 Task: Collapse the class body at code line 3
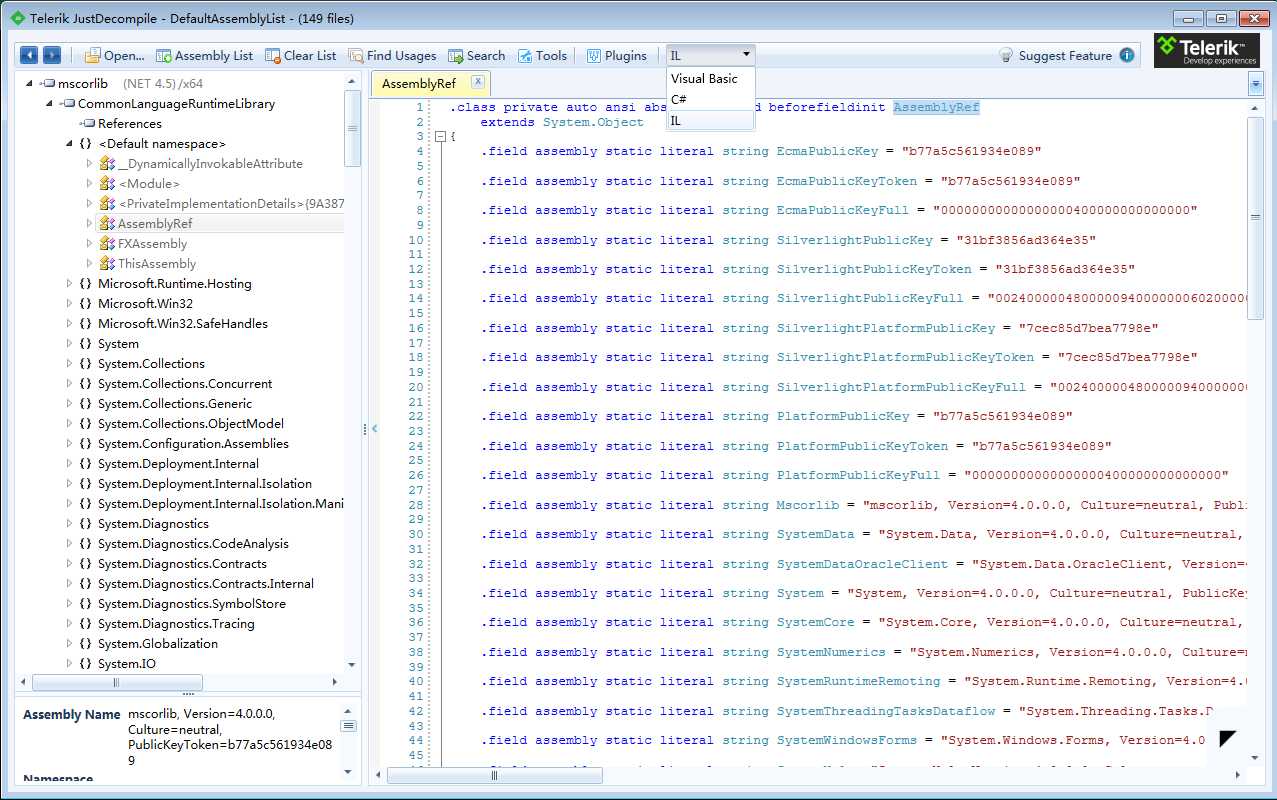[x=439, y=136]
